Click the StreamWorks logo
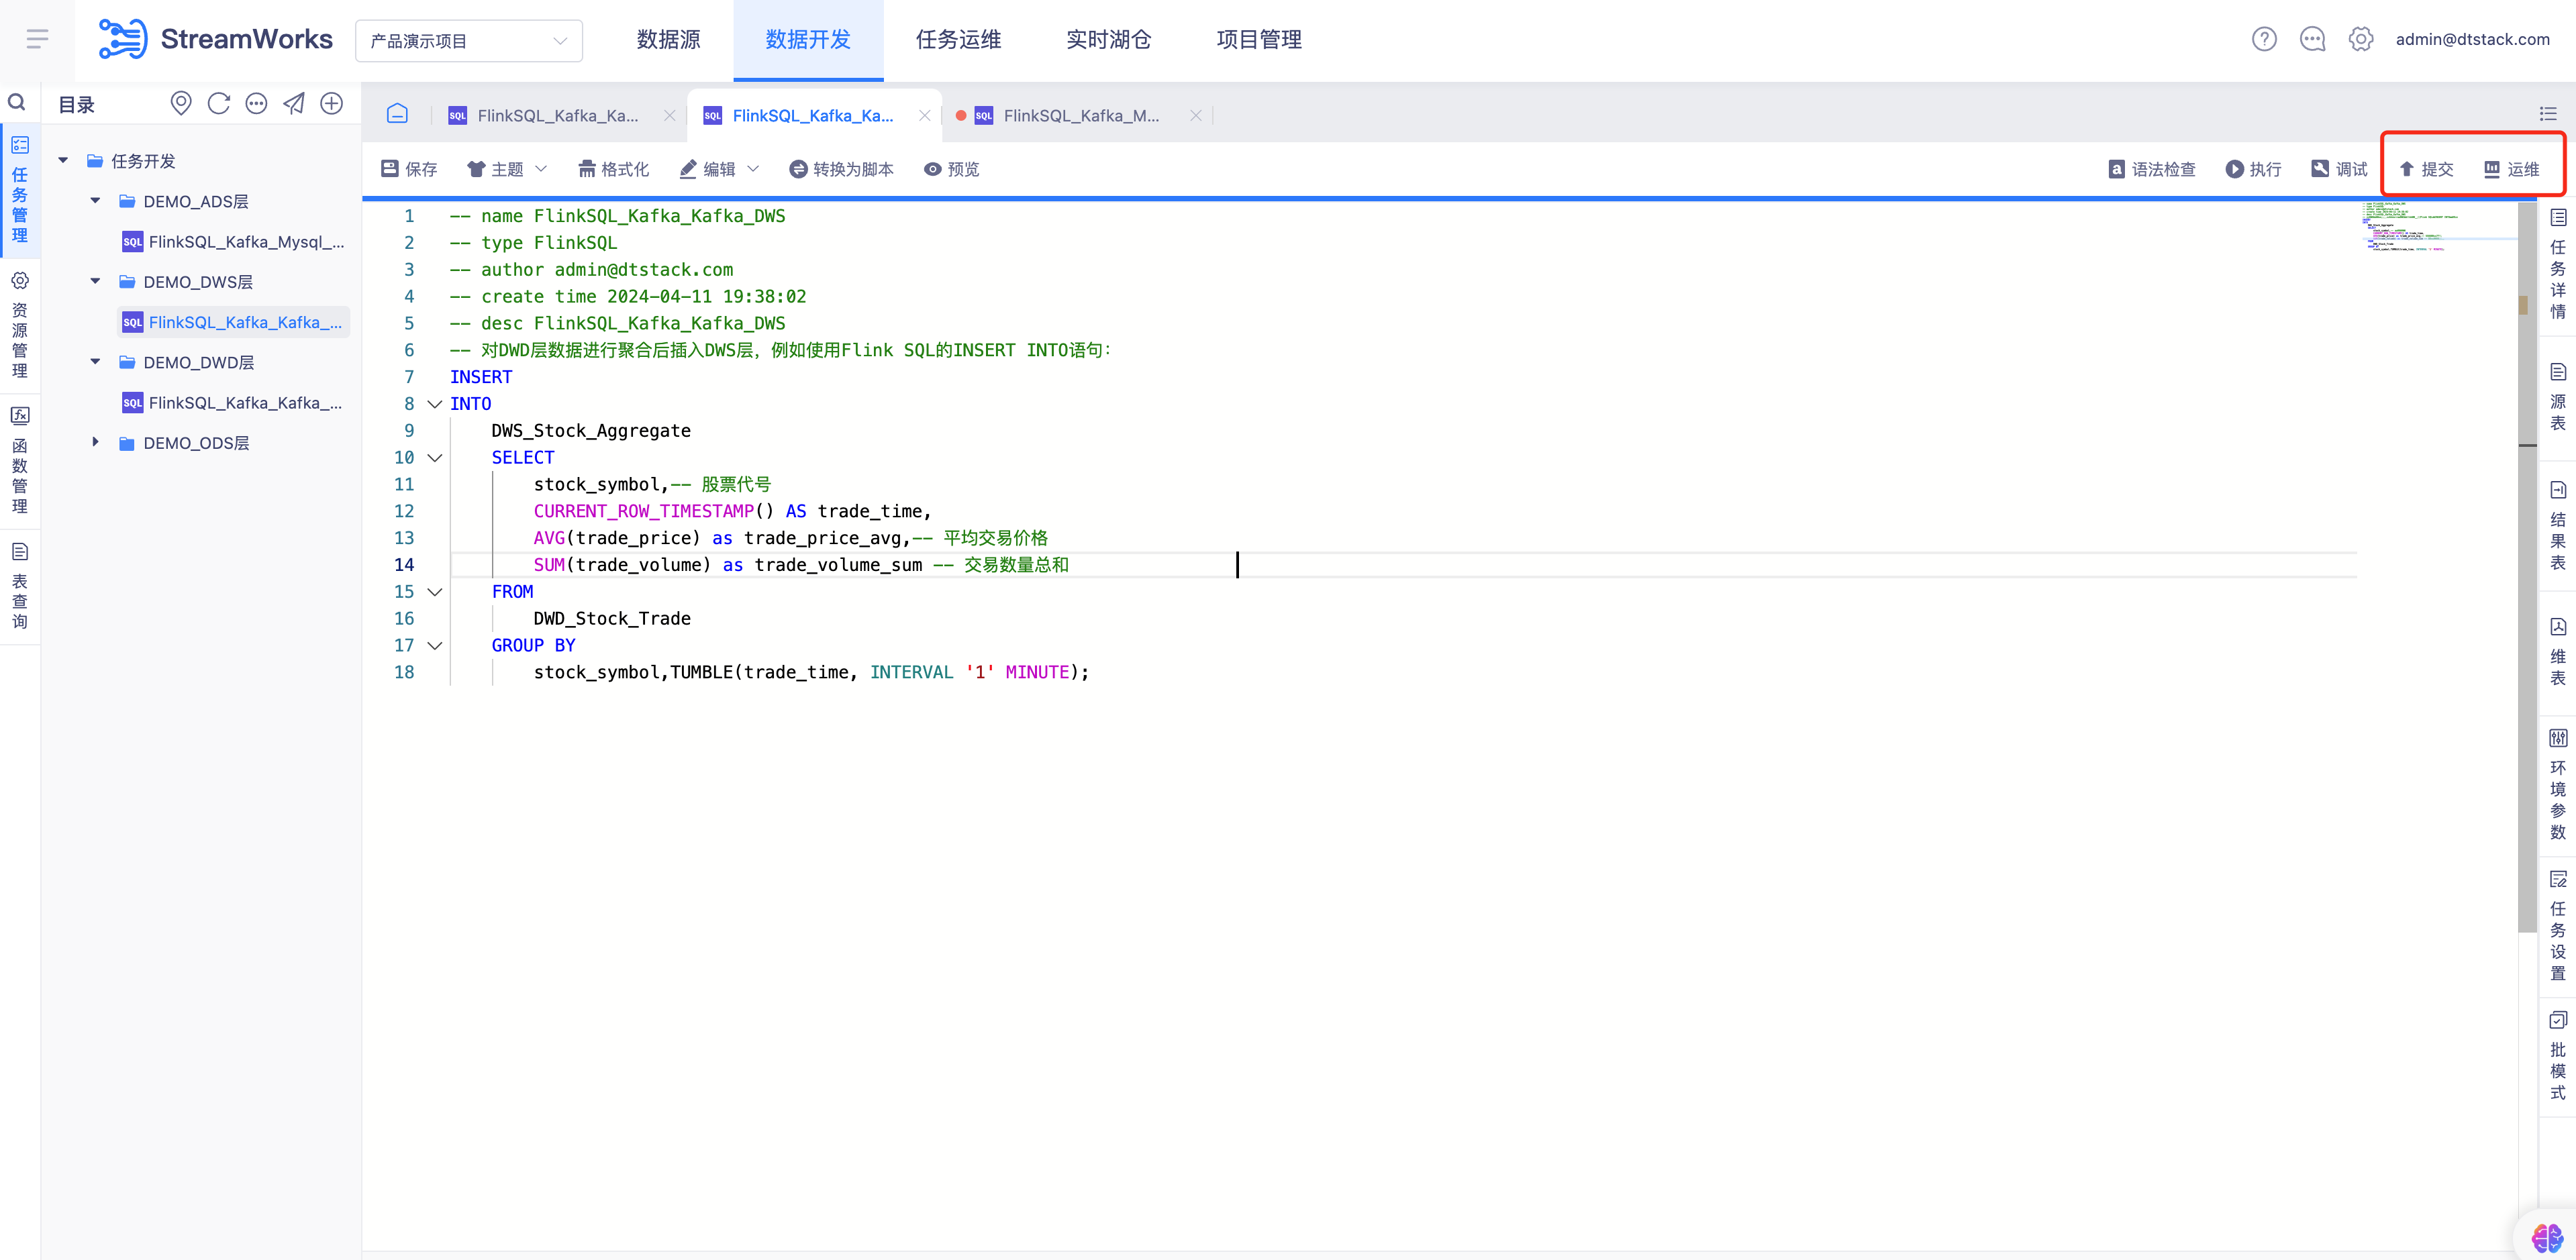2576x1260 pixels. point(216,39)
